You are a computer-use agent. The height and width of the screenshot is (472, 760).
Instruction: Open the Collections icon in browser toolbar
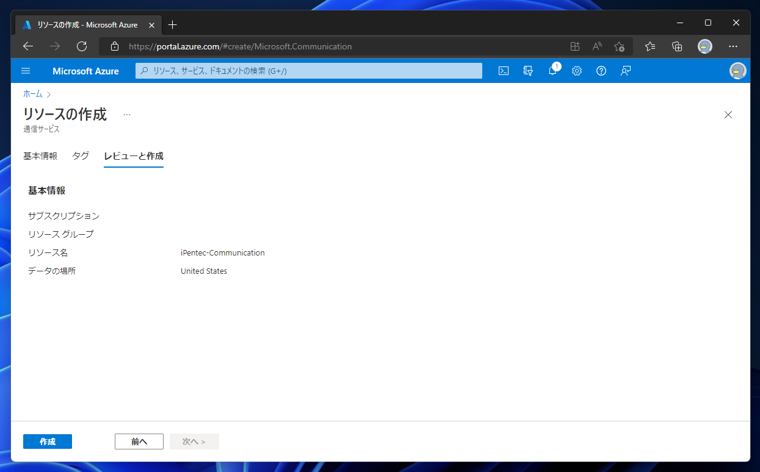(x=677, y=47)
